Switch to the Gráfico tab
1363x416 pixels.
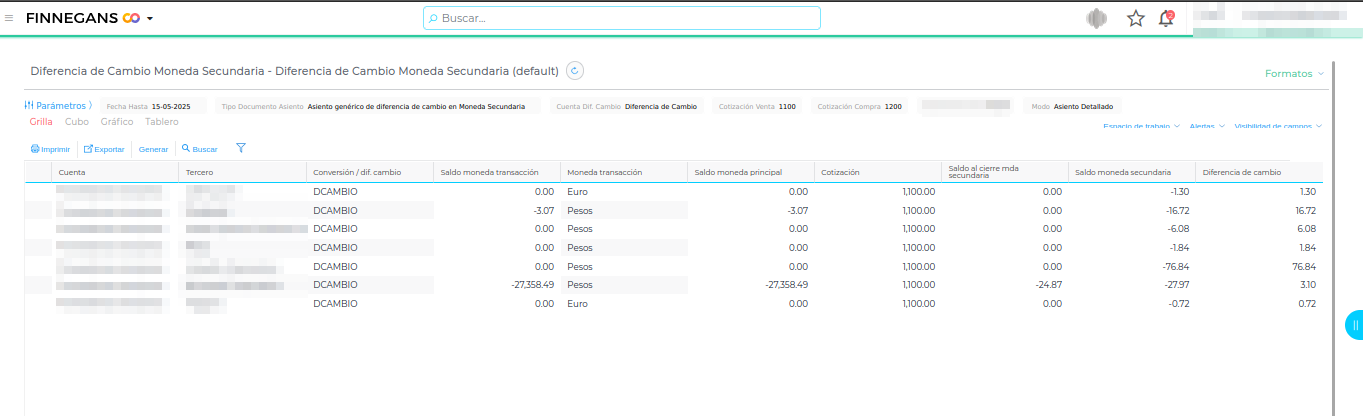pos(117,122)
